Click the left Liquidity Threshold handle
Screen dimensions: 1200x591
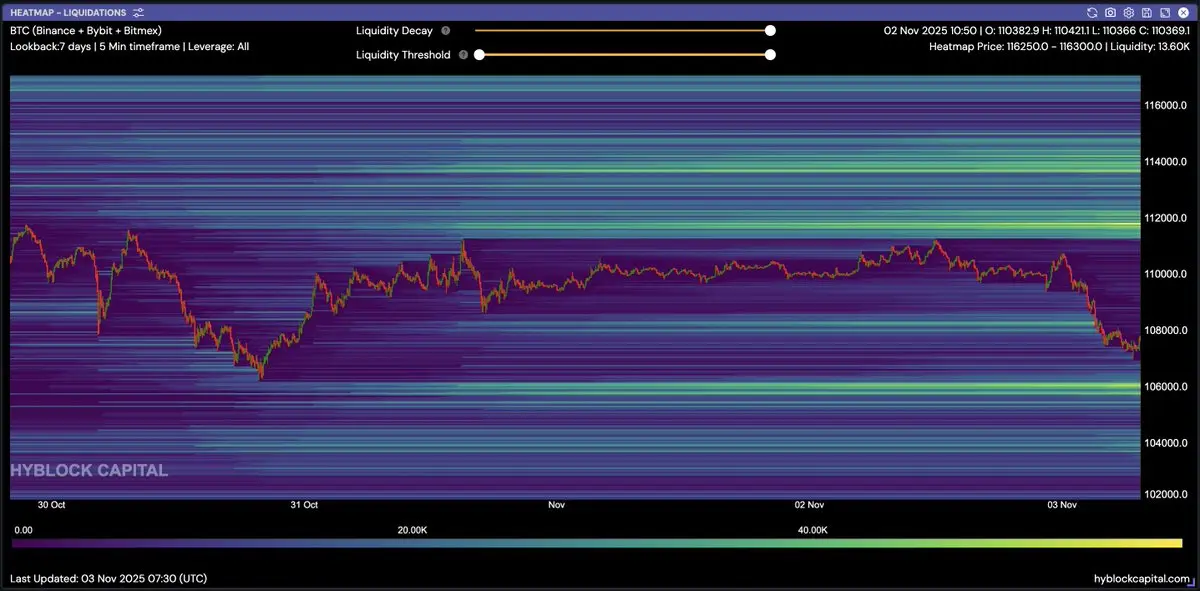pos(479,55)
